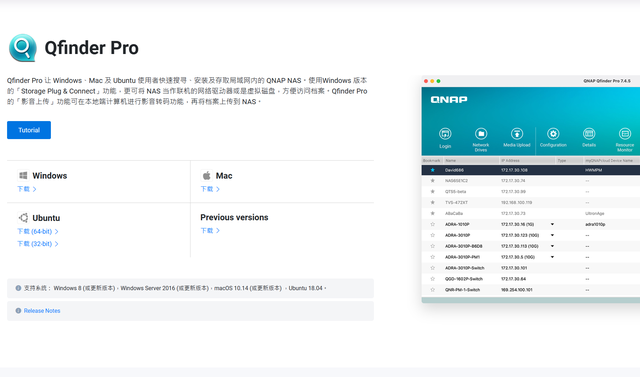Download the Ubuntu 32-bit version

click(x=38, y=244)
